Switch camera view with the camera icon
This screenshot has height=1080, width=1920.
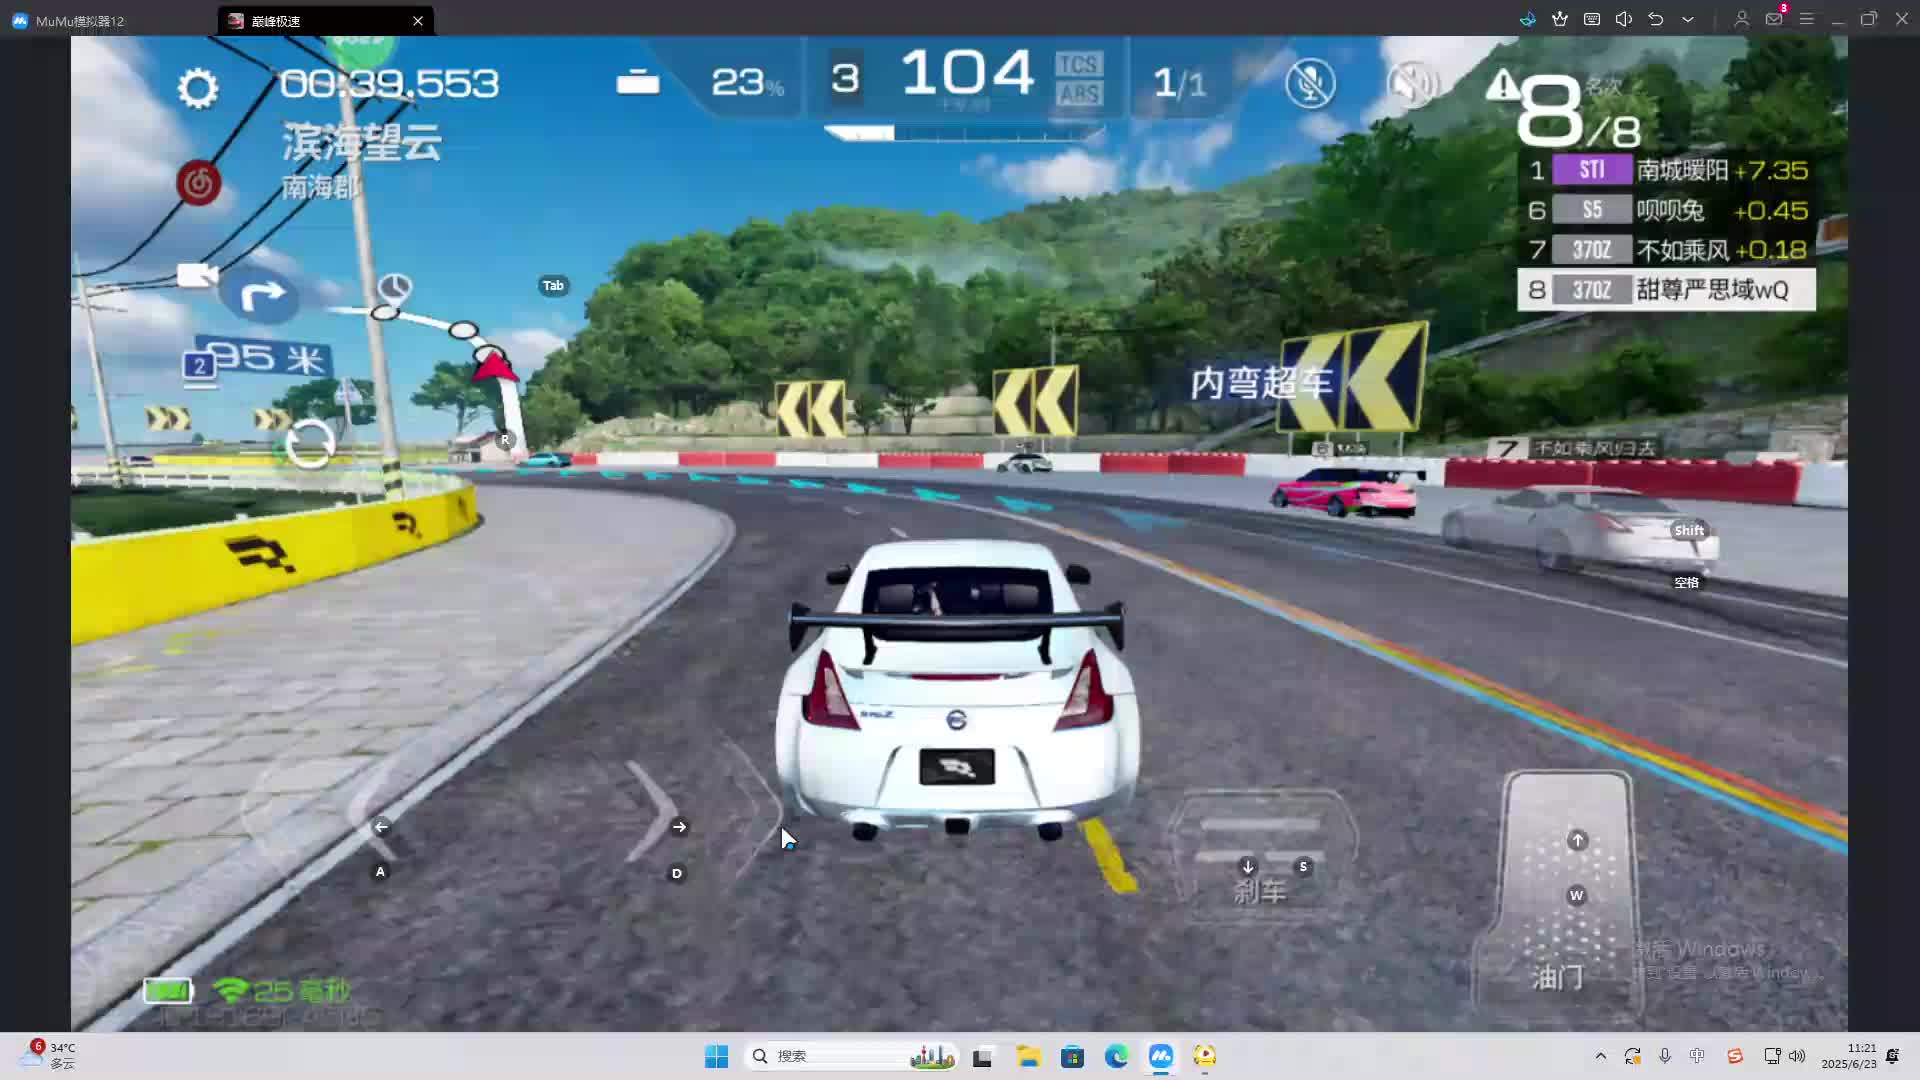197,275
